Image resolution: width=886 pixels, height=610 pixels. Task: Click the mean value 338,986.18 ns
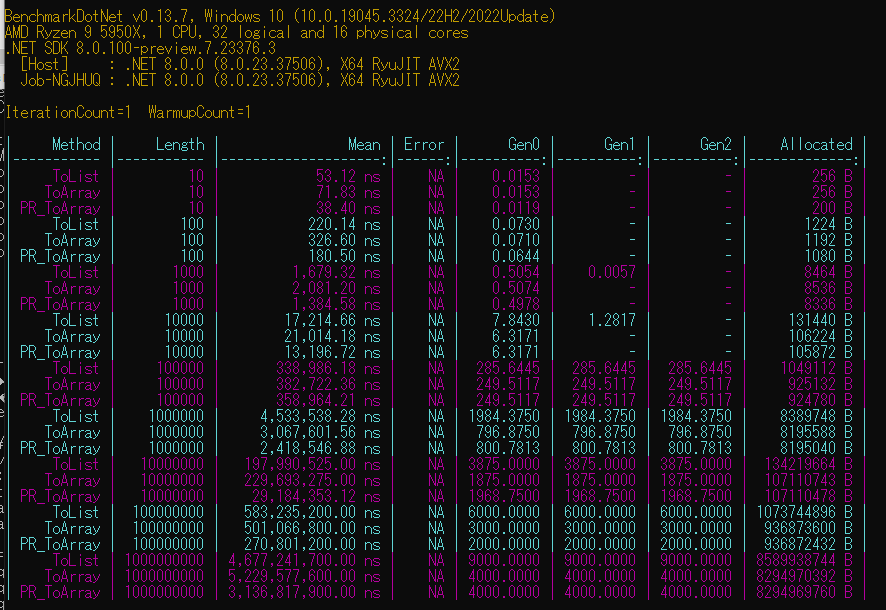(x=328, y=369)
